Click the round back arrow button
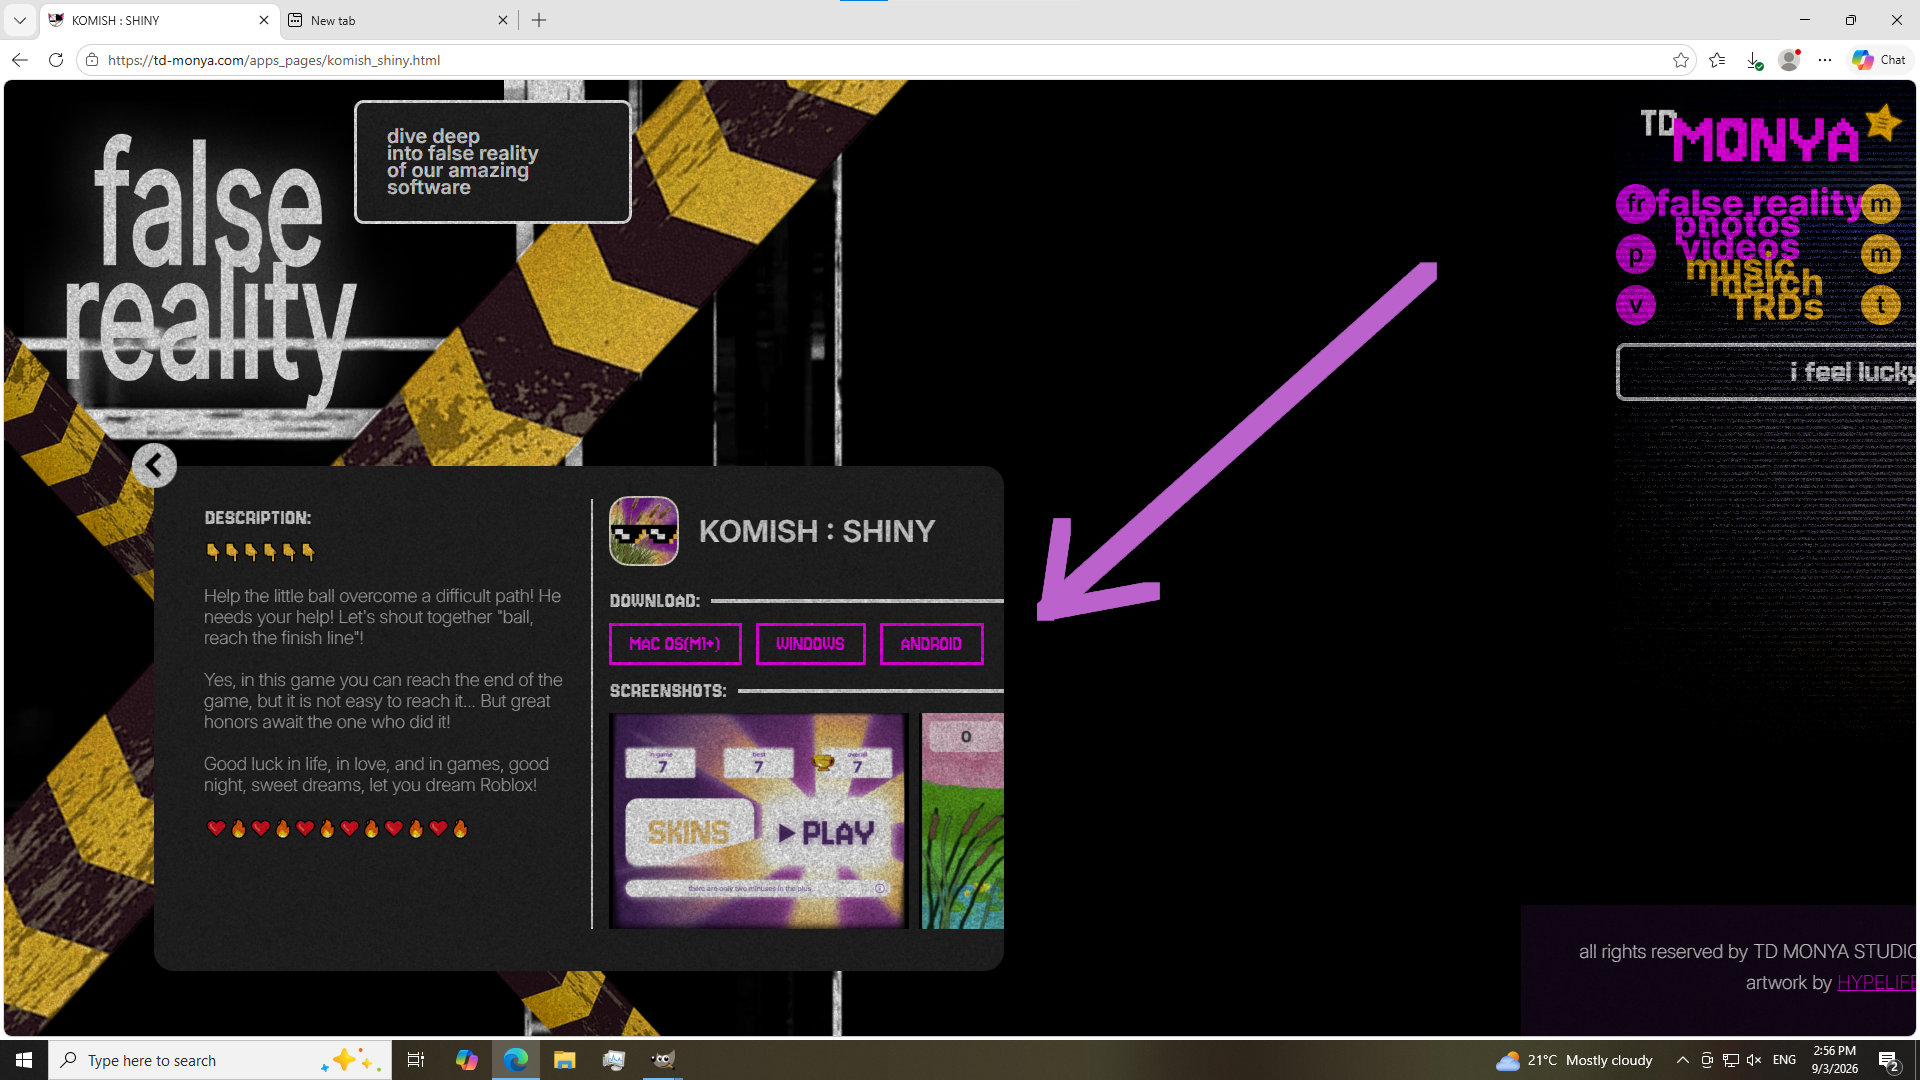This screenshot has width=1920, height=1080. point(154,465)
